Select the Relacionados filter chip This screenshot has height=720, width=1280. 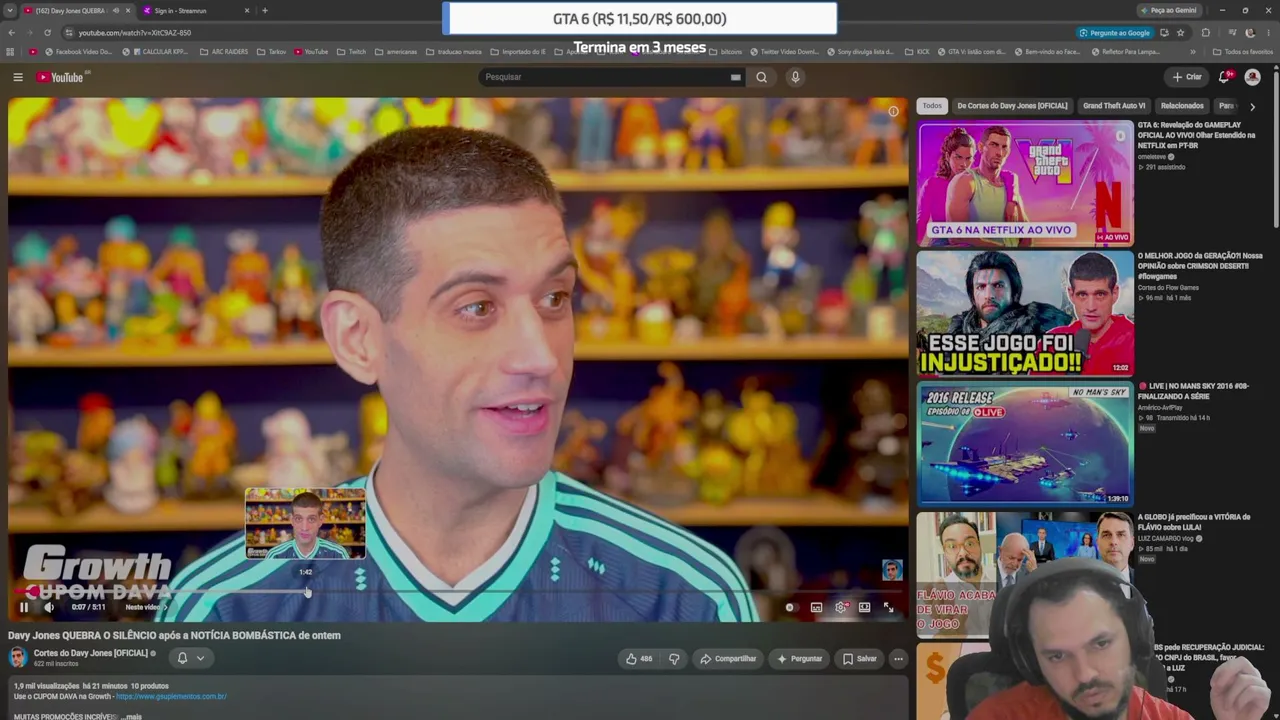tap(1182, 106)
